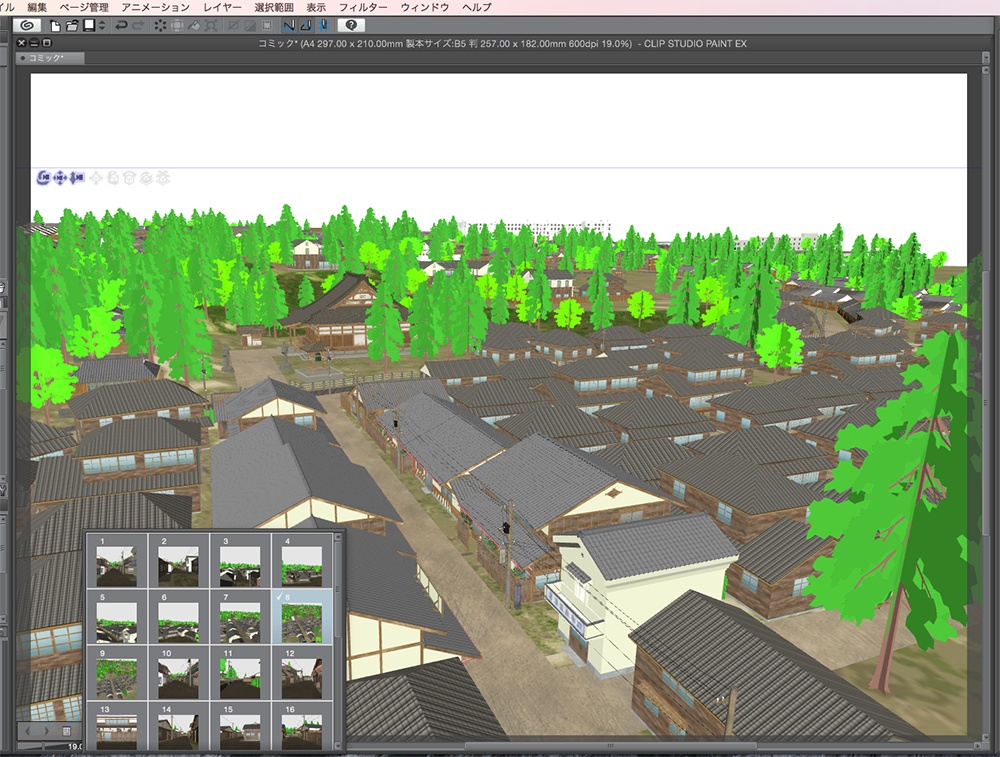Go to the previous camera preset arrow
The image size is (1000, 757).
tap(27, 731)
